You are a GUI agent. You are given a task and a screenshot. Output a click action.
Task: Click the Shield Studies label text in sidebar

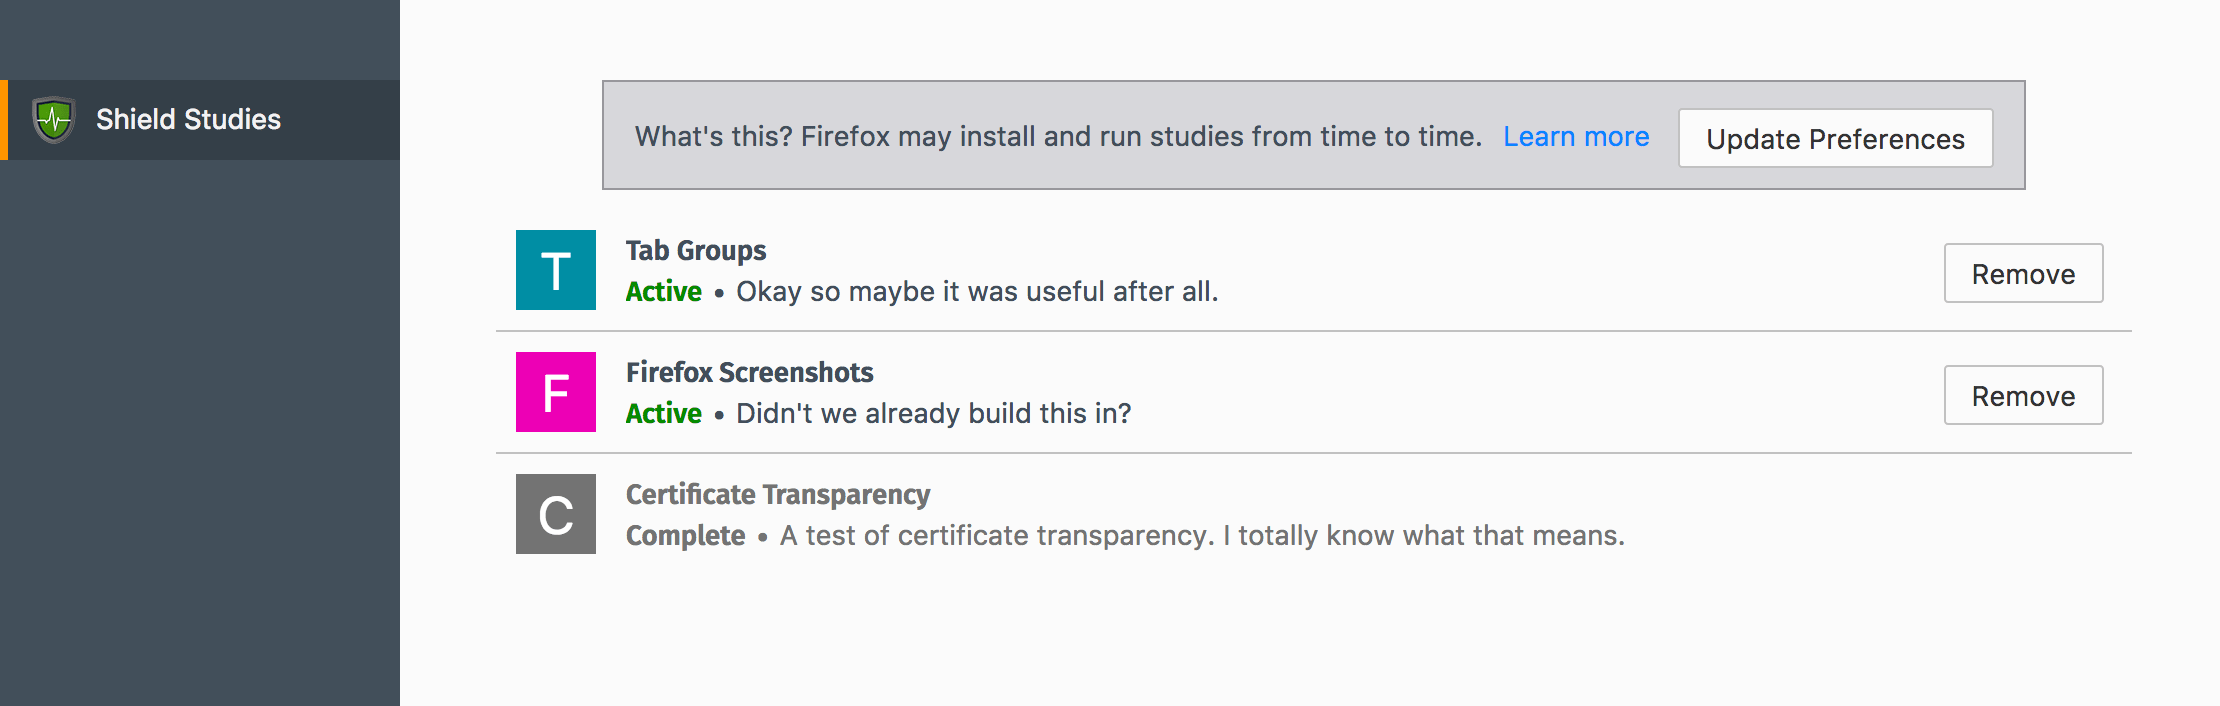[x=188, y=119]
